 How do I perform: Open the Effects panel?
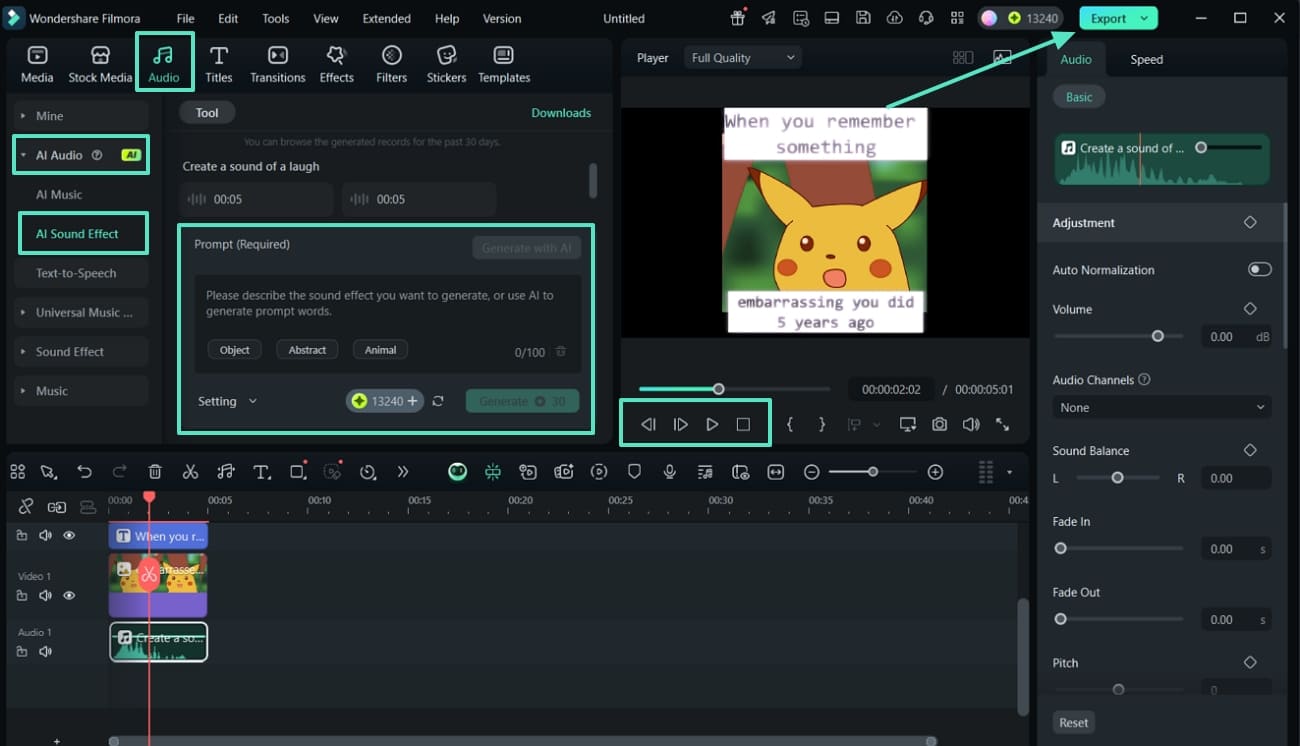(336, 62)
